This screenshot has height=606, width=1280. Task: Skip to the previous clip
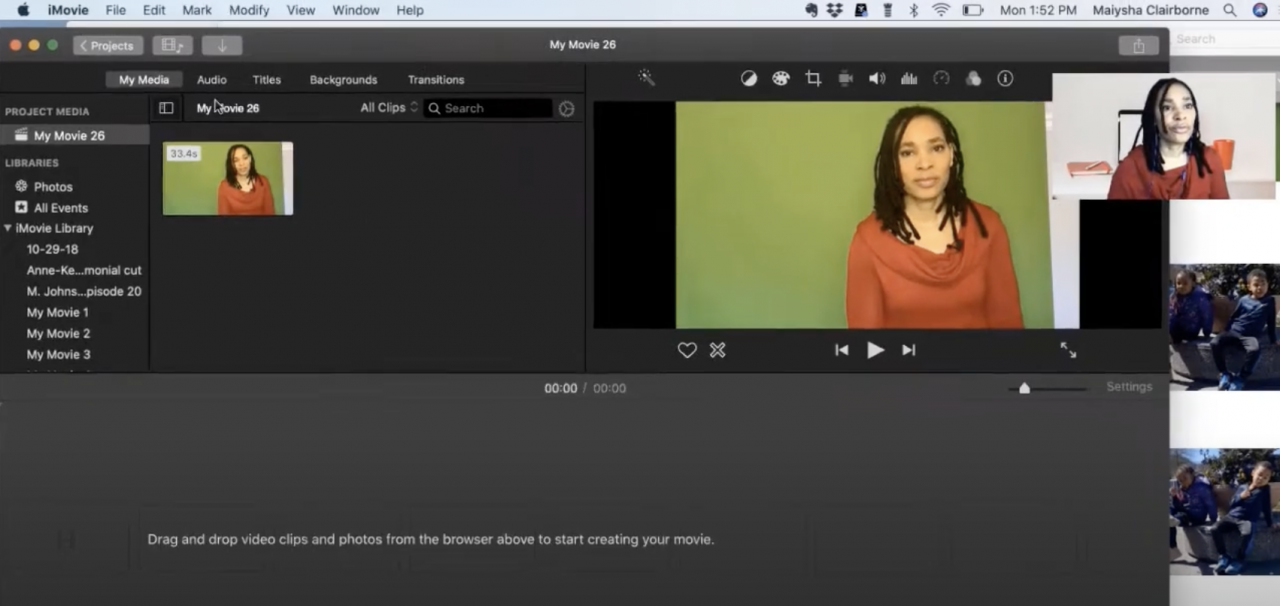click(x=842, y=350)
